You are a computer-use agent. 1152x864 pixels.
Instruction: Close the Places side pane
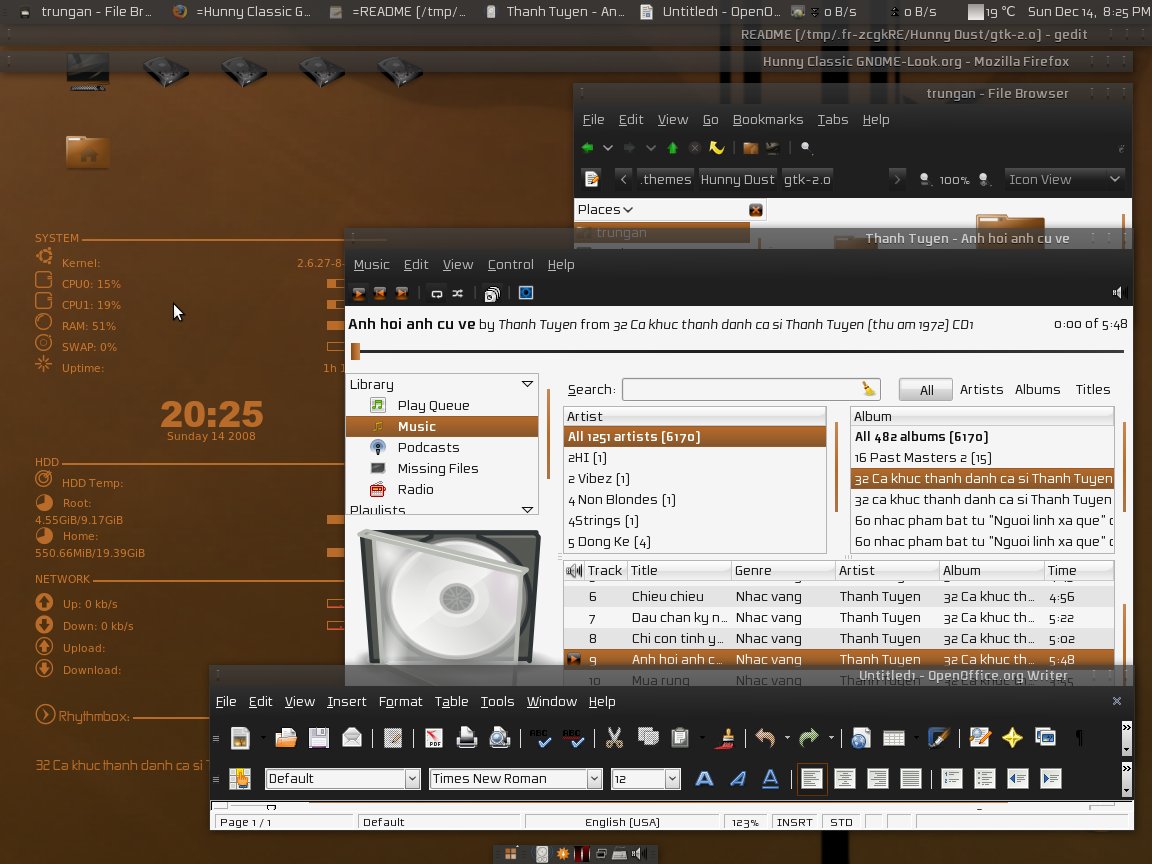click(755, 210)
